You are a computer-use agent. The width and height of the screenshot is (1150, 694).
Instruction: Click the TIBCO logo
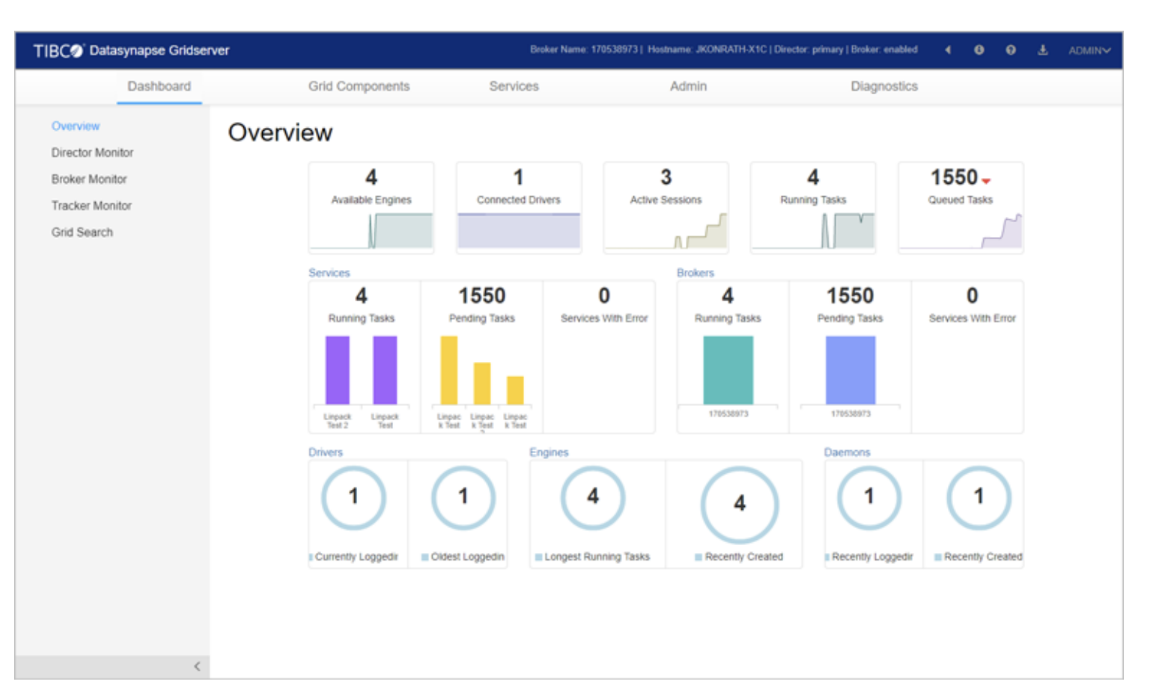[59, 51]
